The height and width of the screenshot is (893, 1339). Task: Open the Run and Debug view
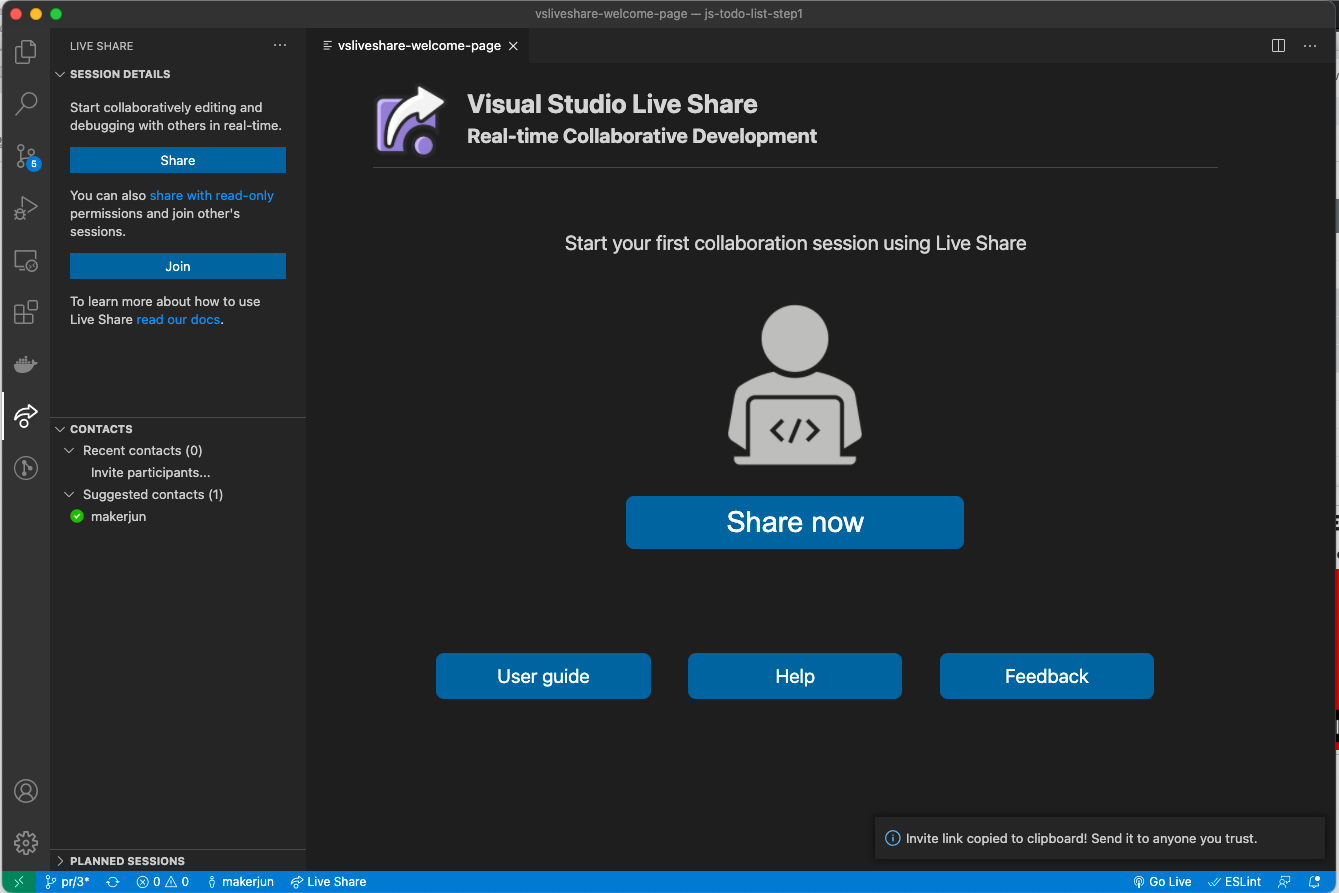tap(26, 208)
